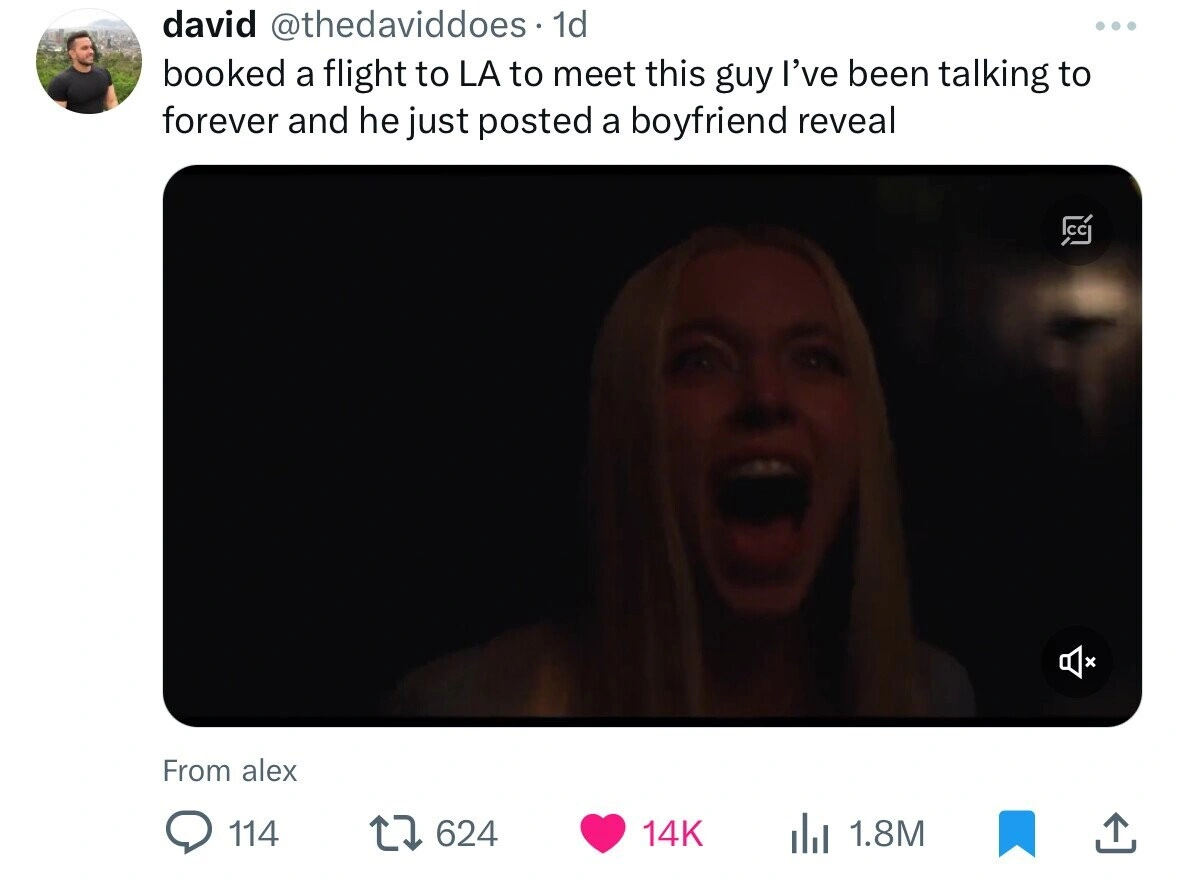Open the From alex source link
This screenshot has height=883, width=1179.
[x=230, y=771]
